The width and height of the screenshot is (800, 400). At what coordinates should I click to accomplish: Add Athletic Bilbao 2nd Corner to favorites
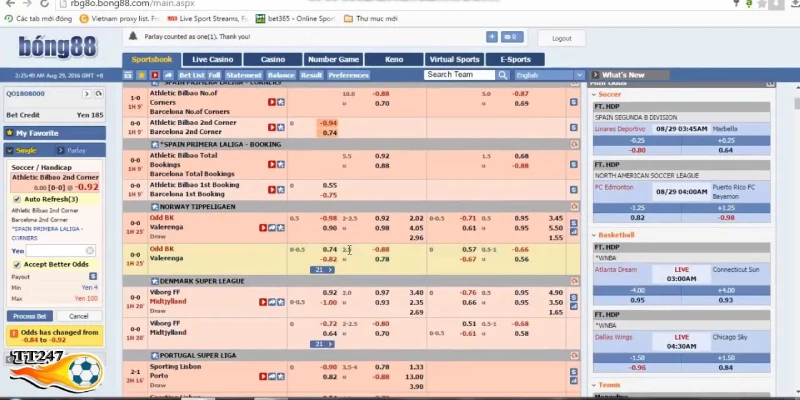click(x=281, y=128)
